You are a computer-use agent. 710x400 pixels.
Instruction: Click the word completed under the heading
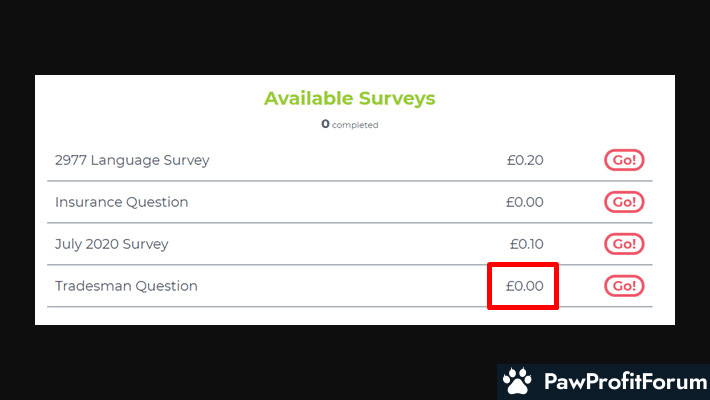pyautogui.click(x=355, y=125)
